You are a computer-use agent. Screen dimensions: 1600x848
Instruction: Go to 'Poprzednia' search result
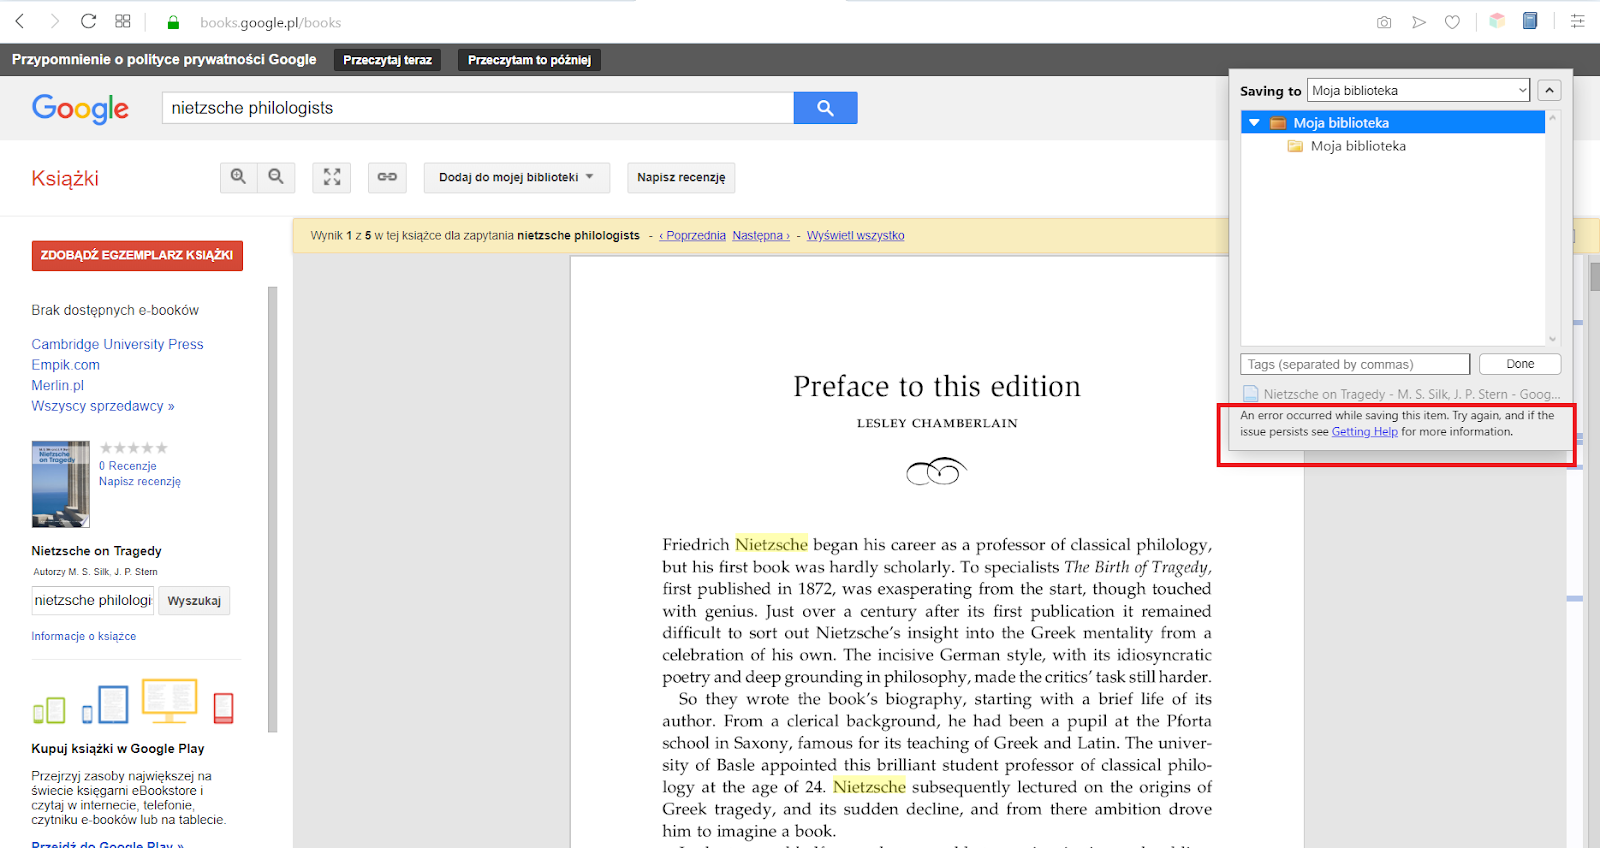692,236
